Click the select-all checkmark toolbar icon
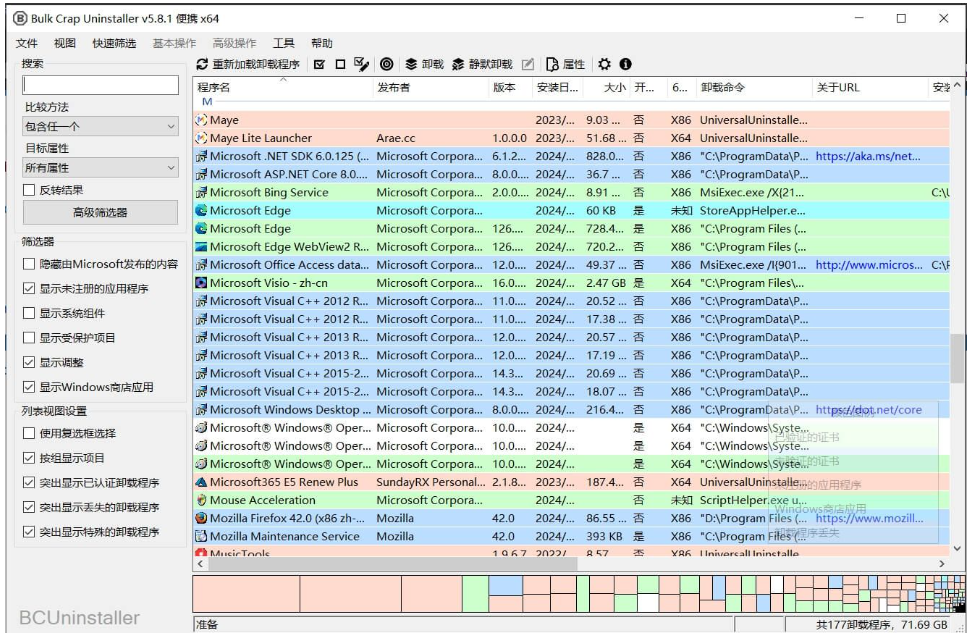Screen dimensions: 974x635 pos(319,64)
